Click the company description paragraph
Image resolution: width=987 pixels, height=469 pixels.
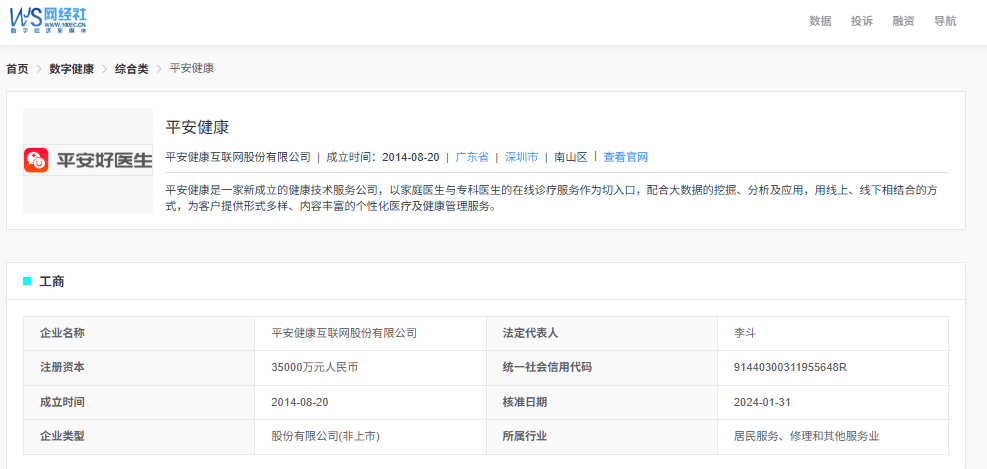[550, 198]
